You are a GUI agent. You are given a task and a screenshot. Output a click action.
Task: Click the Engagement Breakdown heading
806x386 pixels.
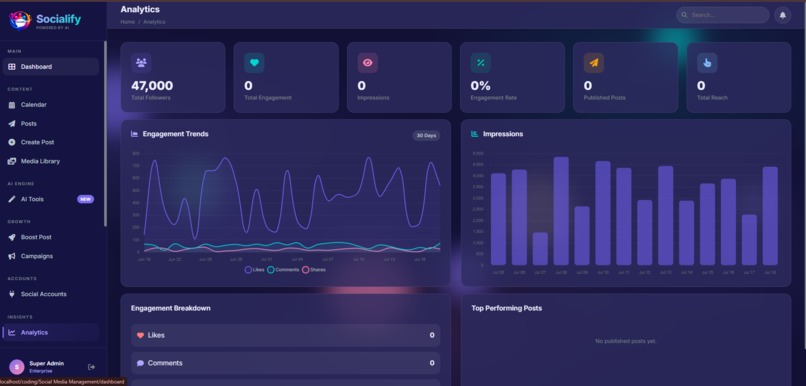click(x=171, y=308)
